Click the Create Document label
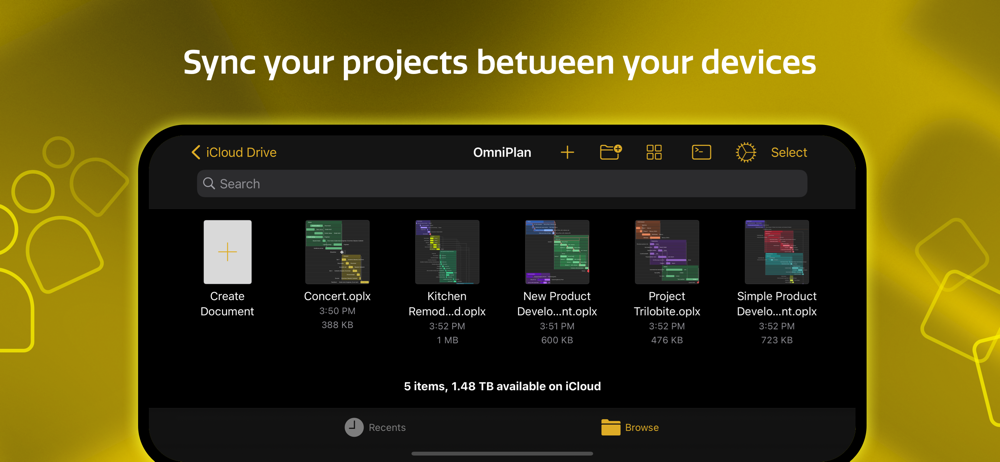The height and width of the screenshot is (462, 1000). 228,304
